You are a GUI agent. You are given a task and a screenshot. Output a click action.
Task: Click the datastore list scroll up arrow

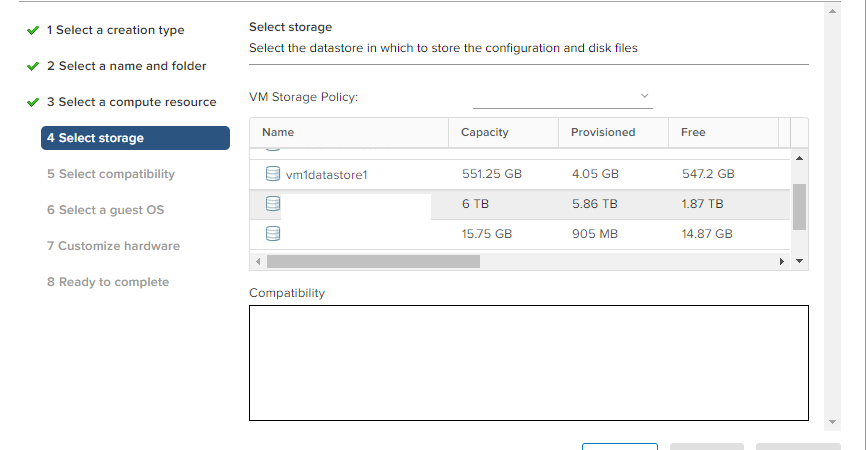click(x=799, y=158)
